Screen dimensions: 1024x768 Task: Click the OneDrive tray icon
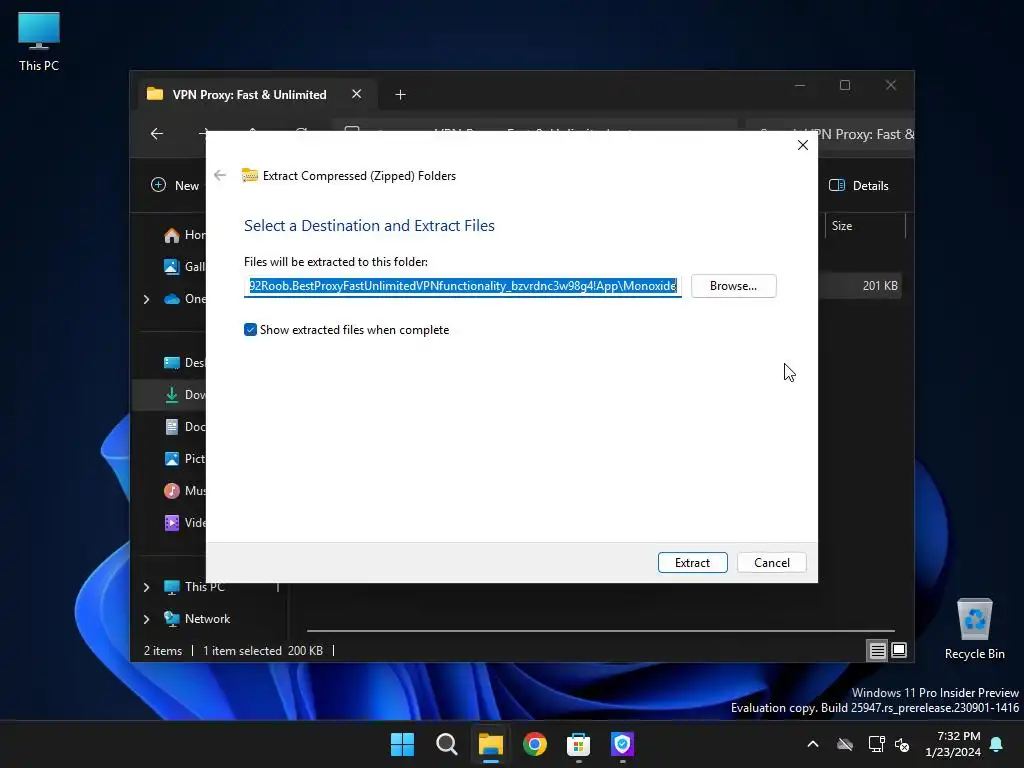pyautogui.click(x=845, y=744)
